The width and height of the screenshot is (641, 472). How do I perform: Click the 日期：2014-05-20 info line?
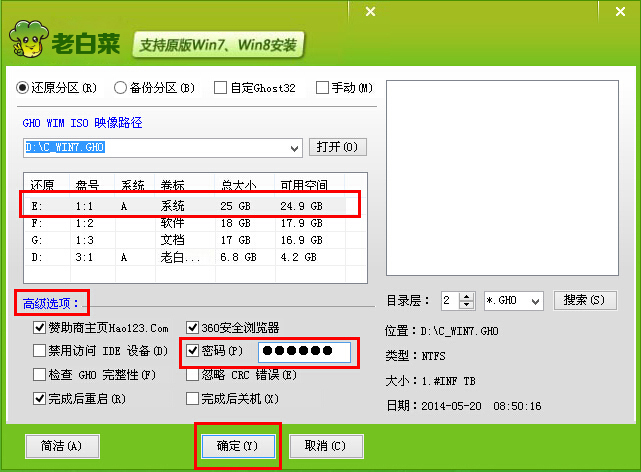tap(464, 406)
